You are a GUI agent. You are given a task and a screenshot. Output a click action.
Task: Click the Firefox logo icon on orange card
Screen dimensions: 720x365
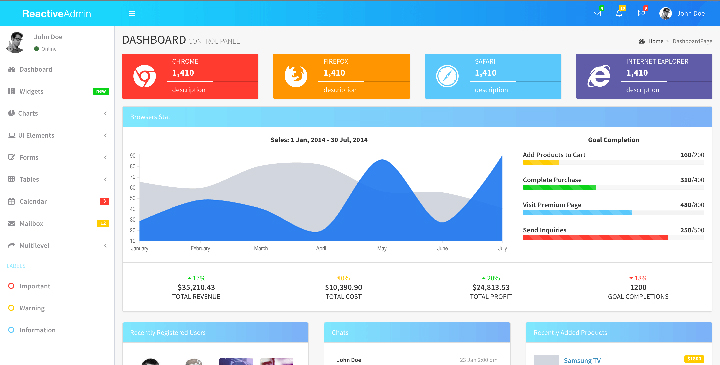[296, 76]
